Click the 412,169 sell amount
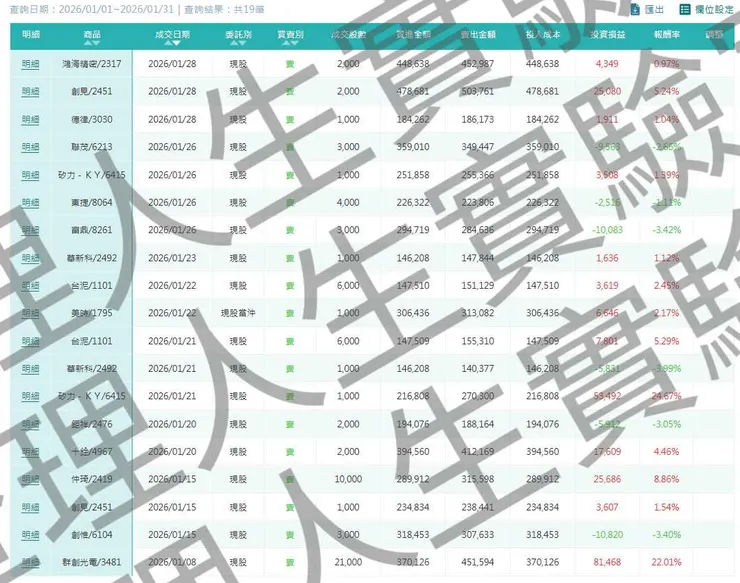Image resolution: width=740 pixels, height=583 pixels. (478, 452)
